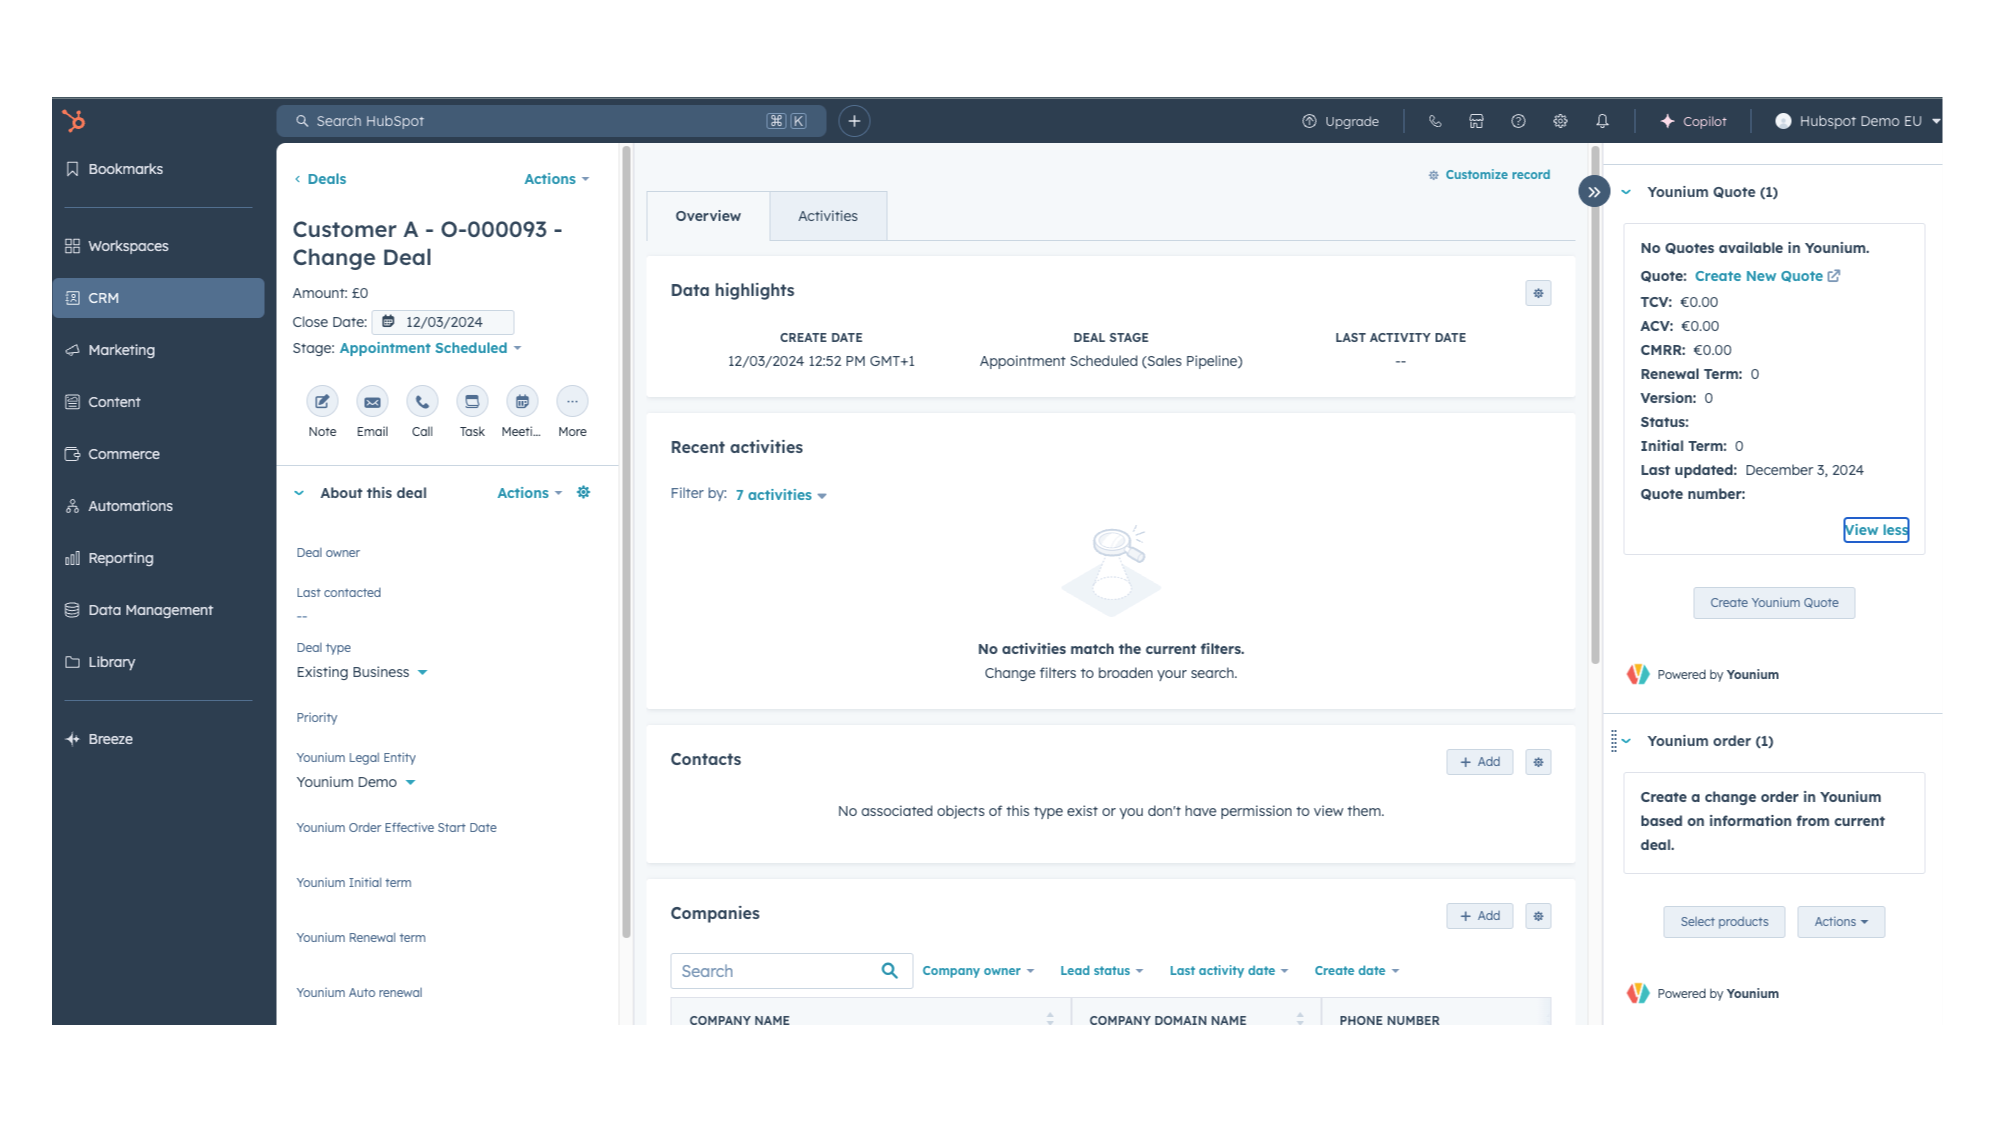Collapse the About this deal section
The width and height of the screenshot is (1996, 1122).
pyautogui.click(x=299, y=493)
